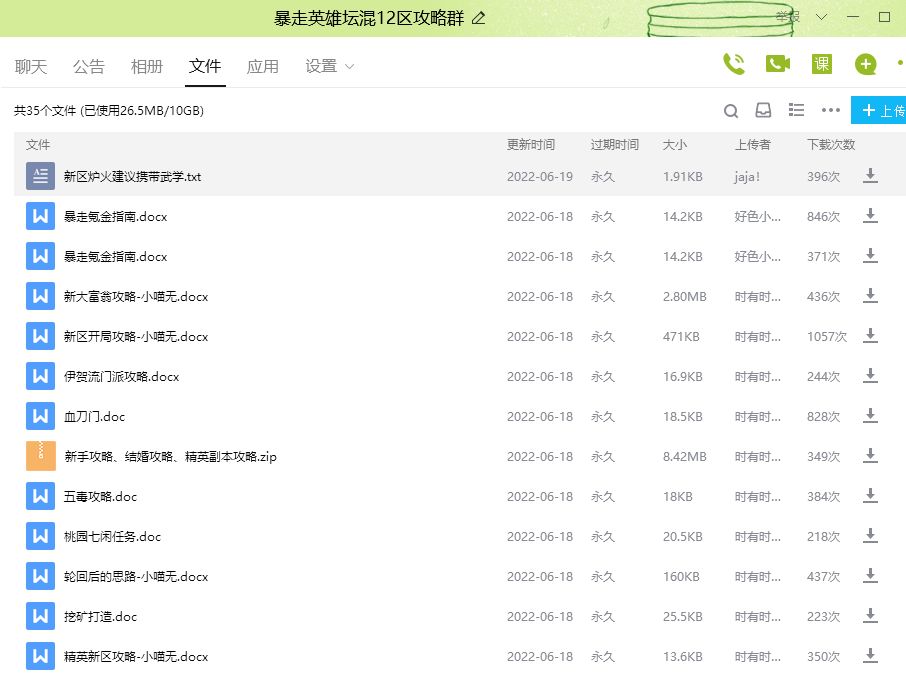Expand the 设置 dropdown arrow

[349, 66]
